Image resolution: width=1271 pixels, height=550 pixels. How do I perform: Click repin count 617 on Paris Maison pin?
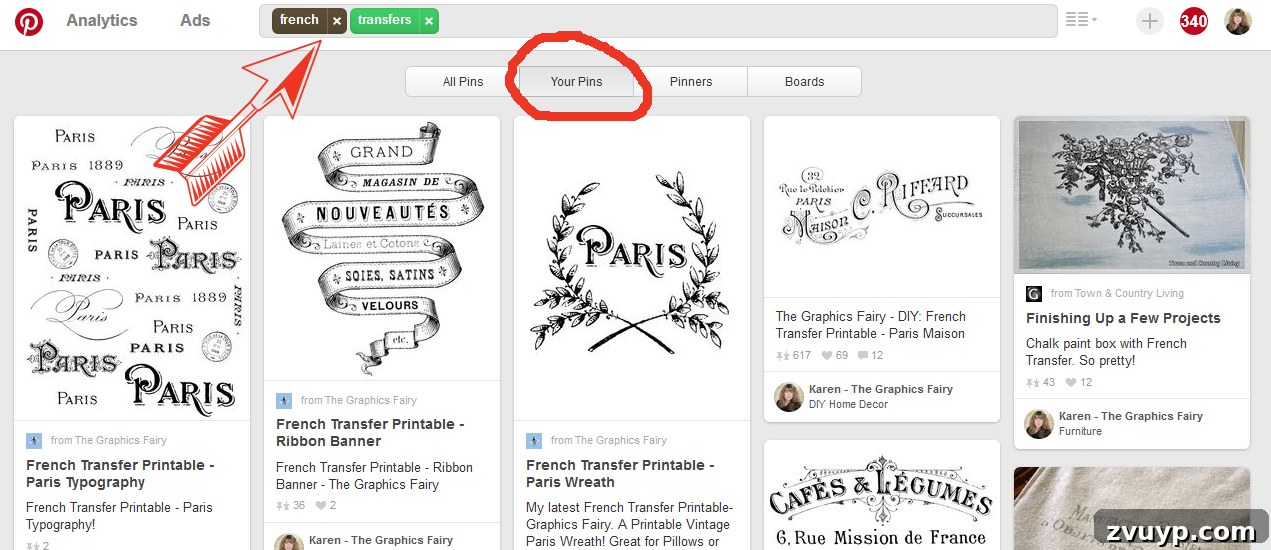794,355
